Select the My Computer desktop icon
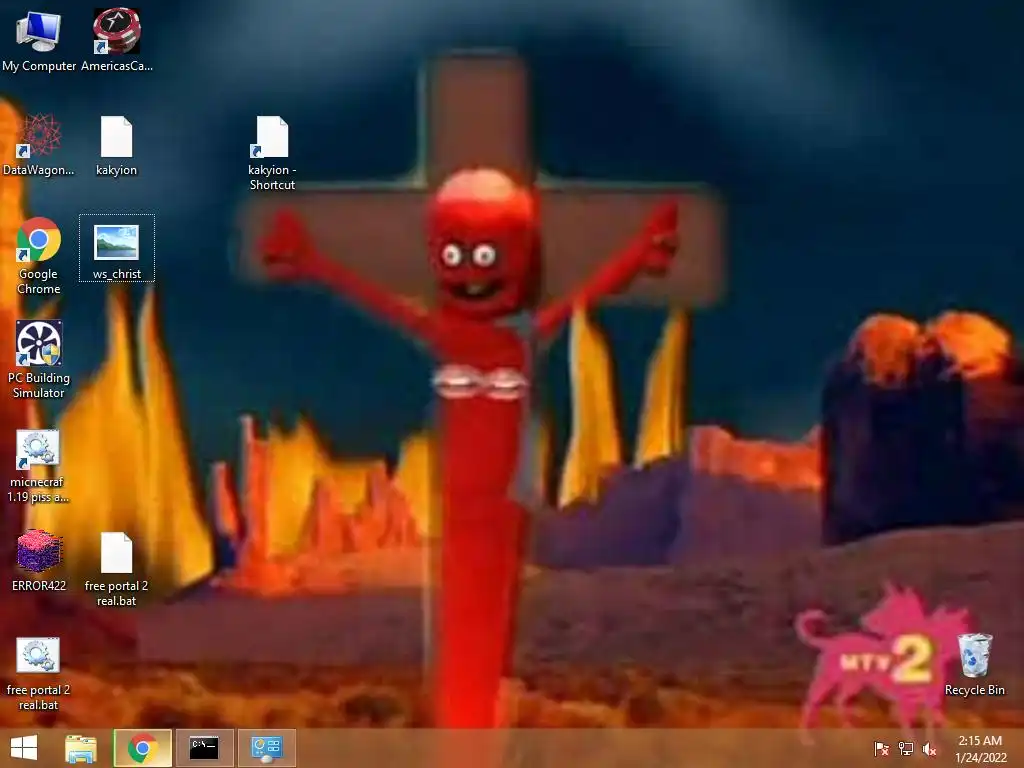The image size is (1024, 768). [x=39, y=39]
